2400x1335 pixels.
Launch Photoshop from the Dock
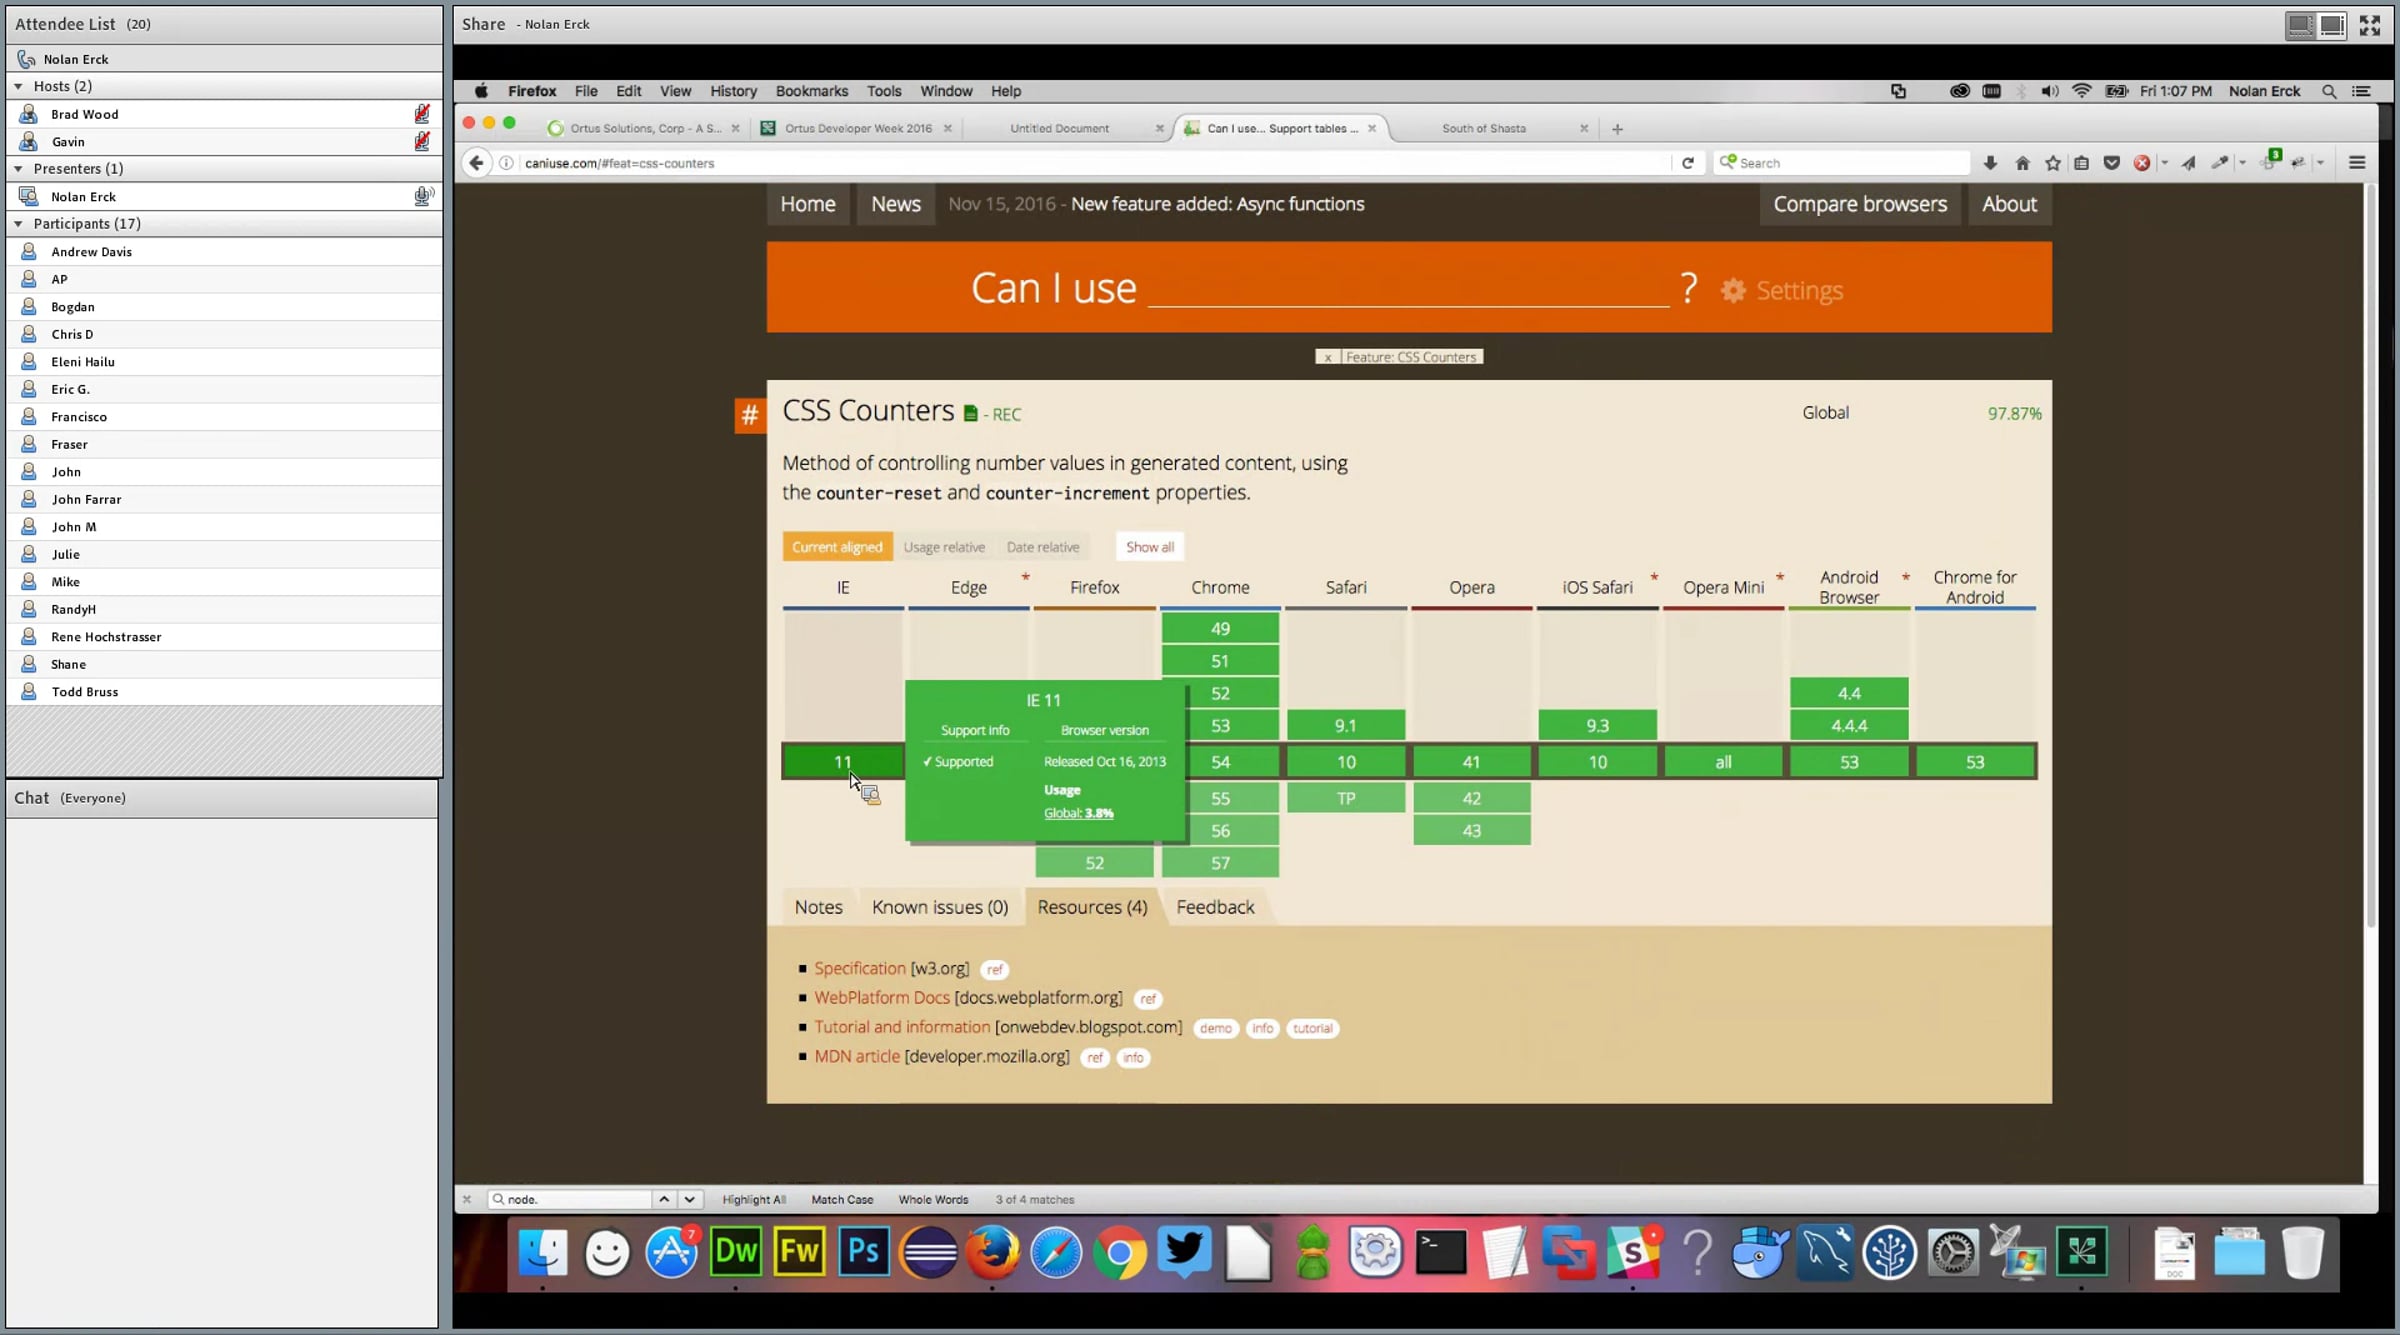(864, 1251)
